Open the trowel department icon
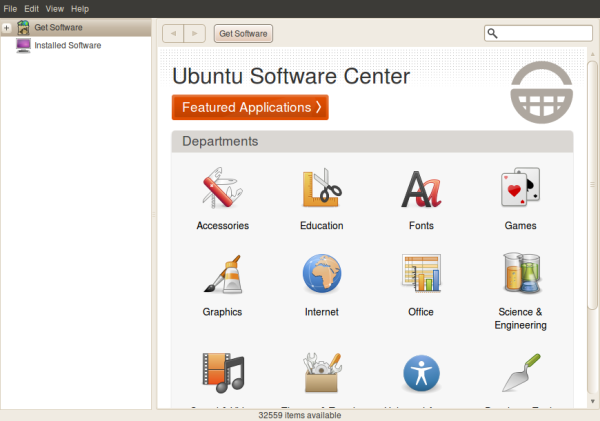 click(x=521, y=372)
